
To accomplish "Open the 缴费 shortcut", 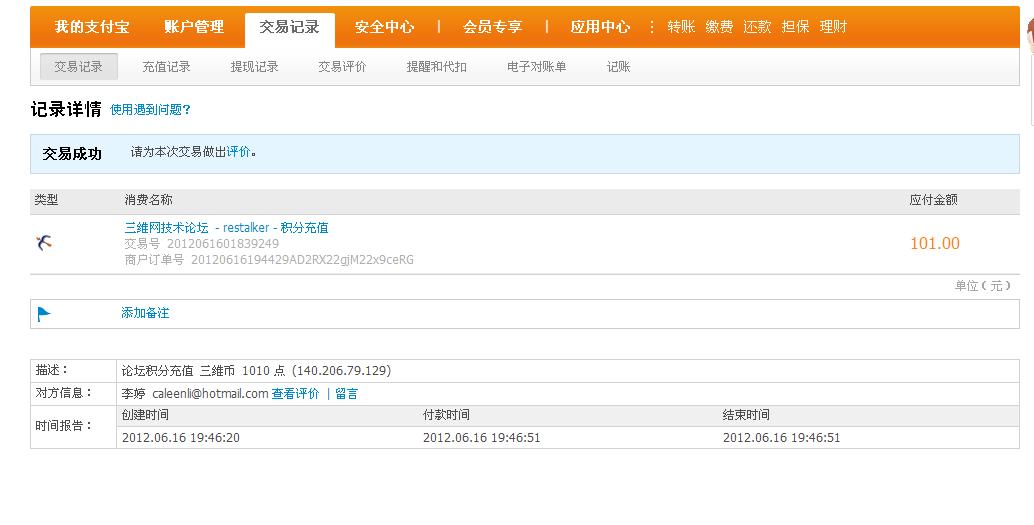I will [719, 27].
